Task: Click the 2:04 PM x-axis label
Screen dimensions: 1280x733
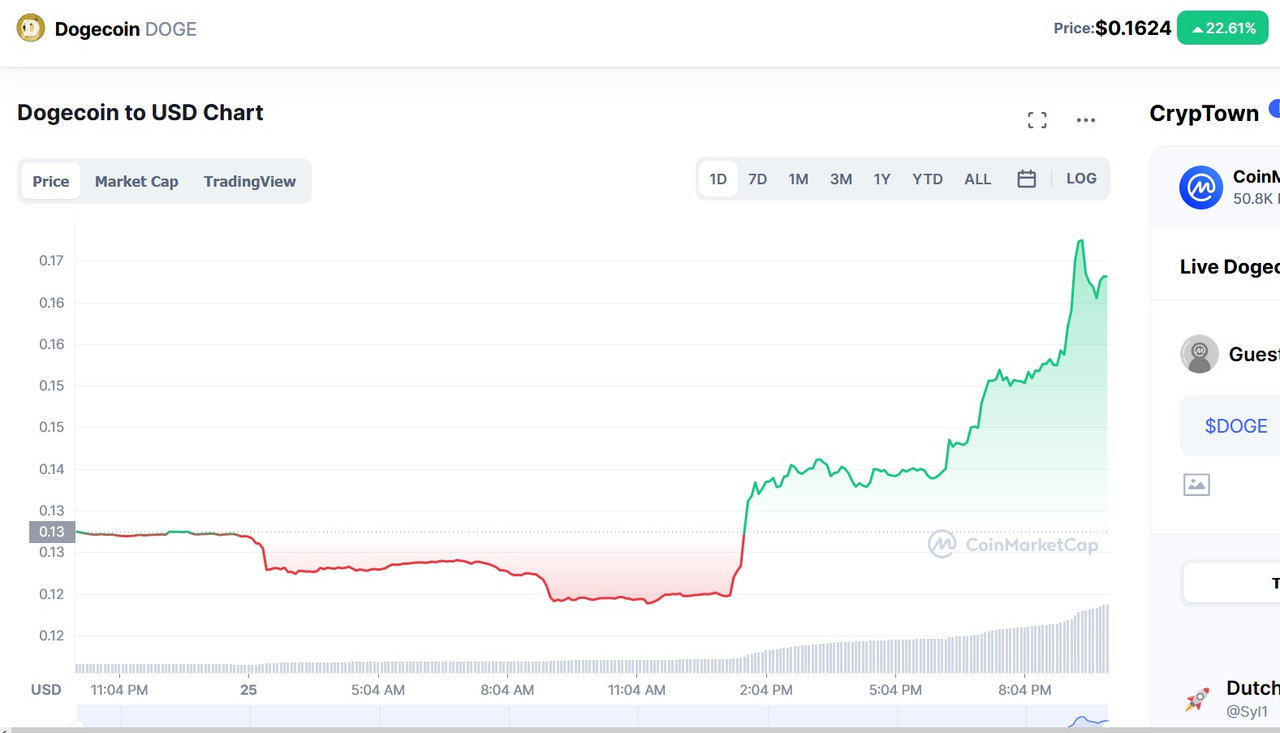Action: (766, 690)
